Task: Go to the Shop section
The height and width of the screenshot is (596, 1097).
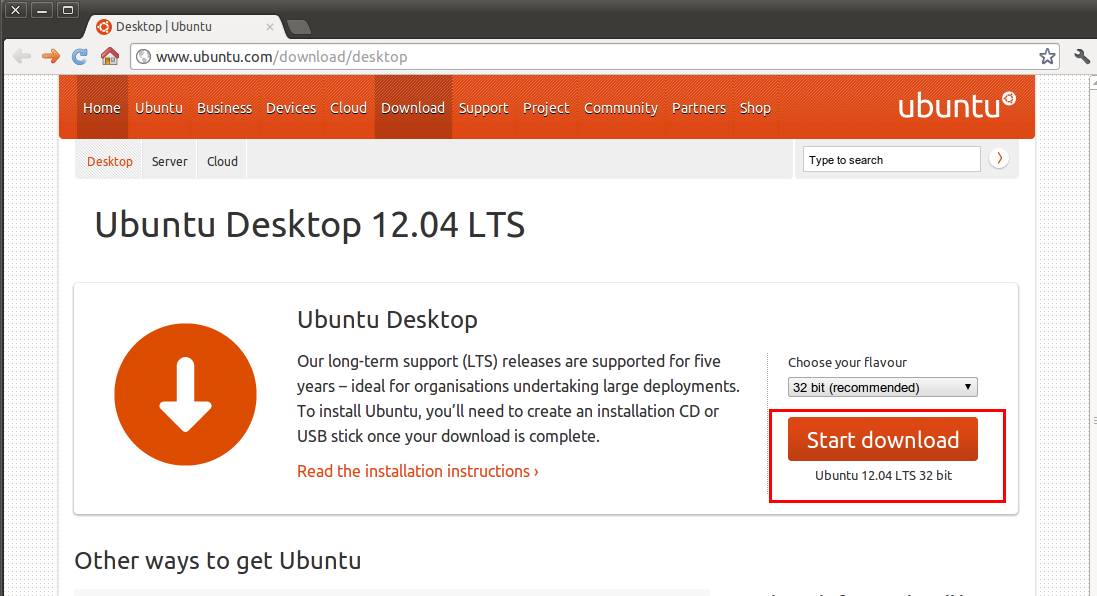Action: [756, 108]
